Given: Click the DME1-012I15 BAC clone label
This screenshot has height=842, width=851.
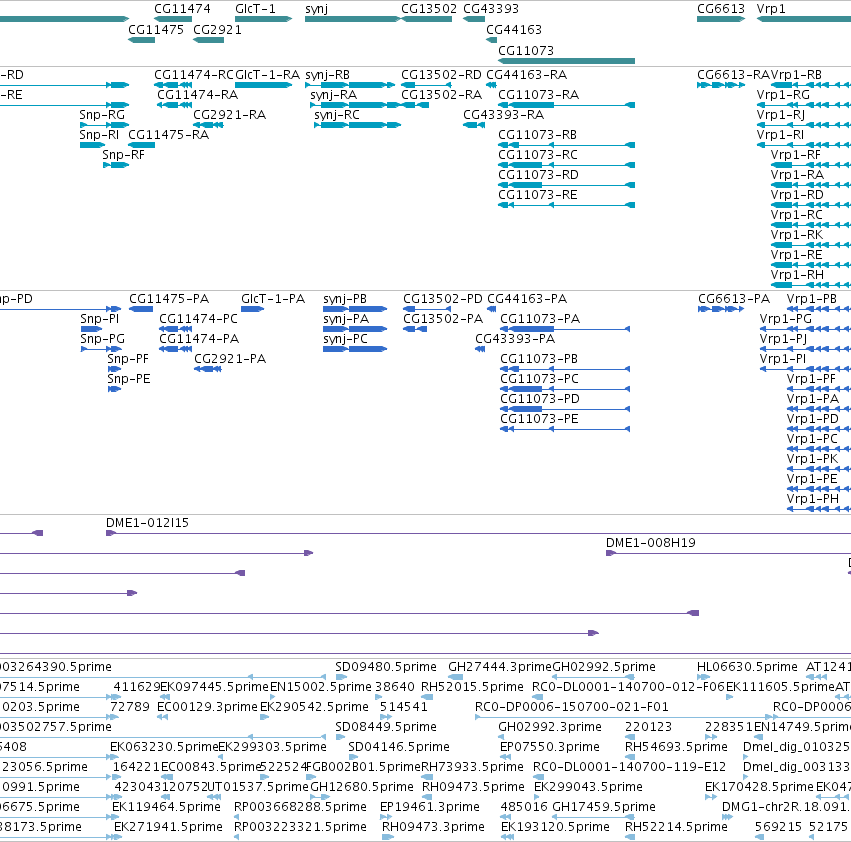Looking at the screenshot, I should pos(147,523).
